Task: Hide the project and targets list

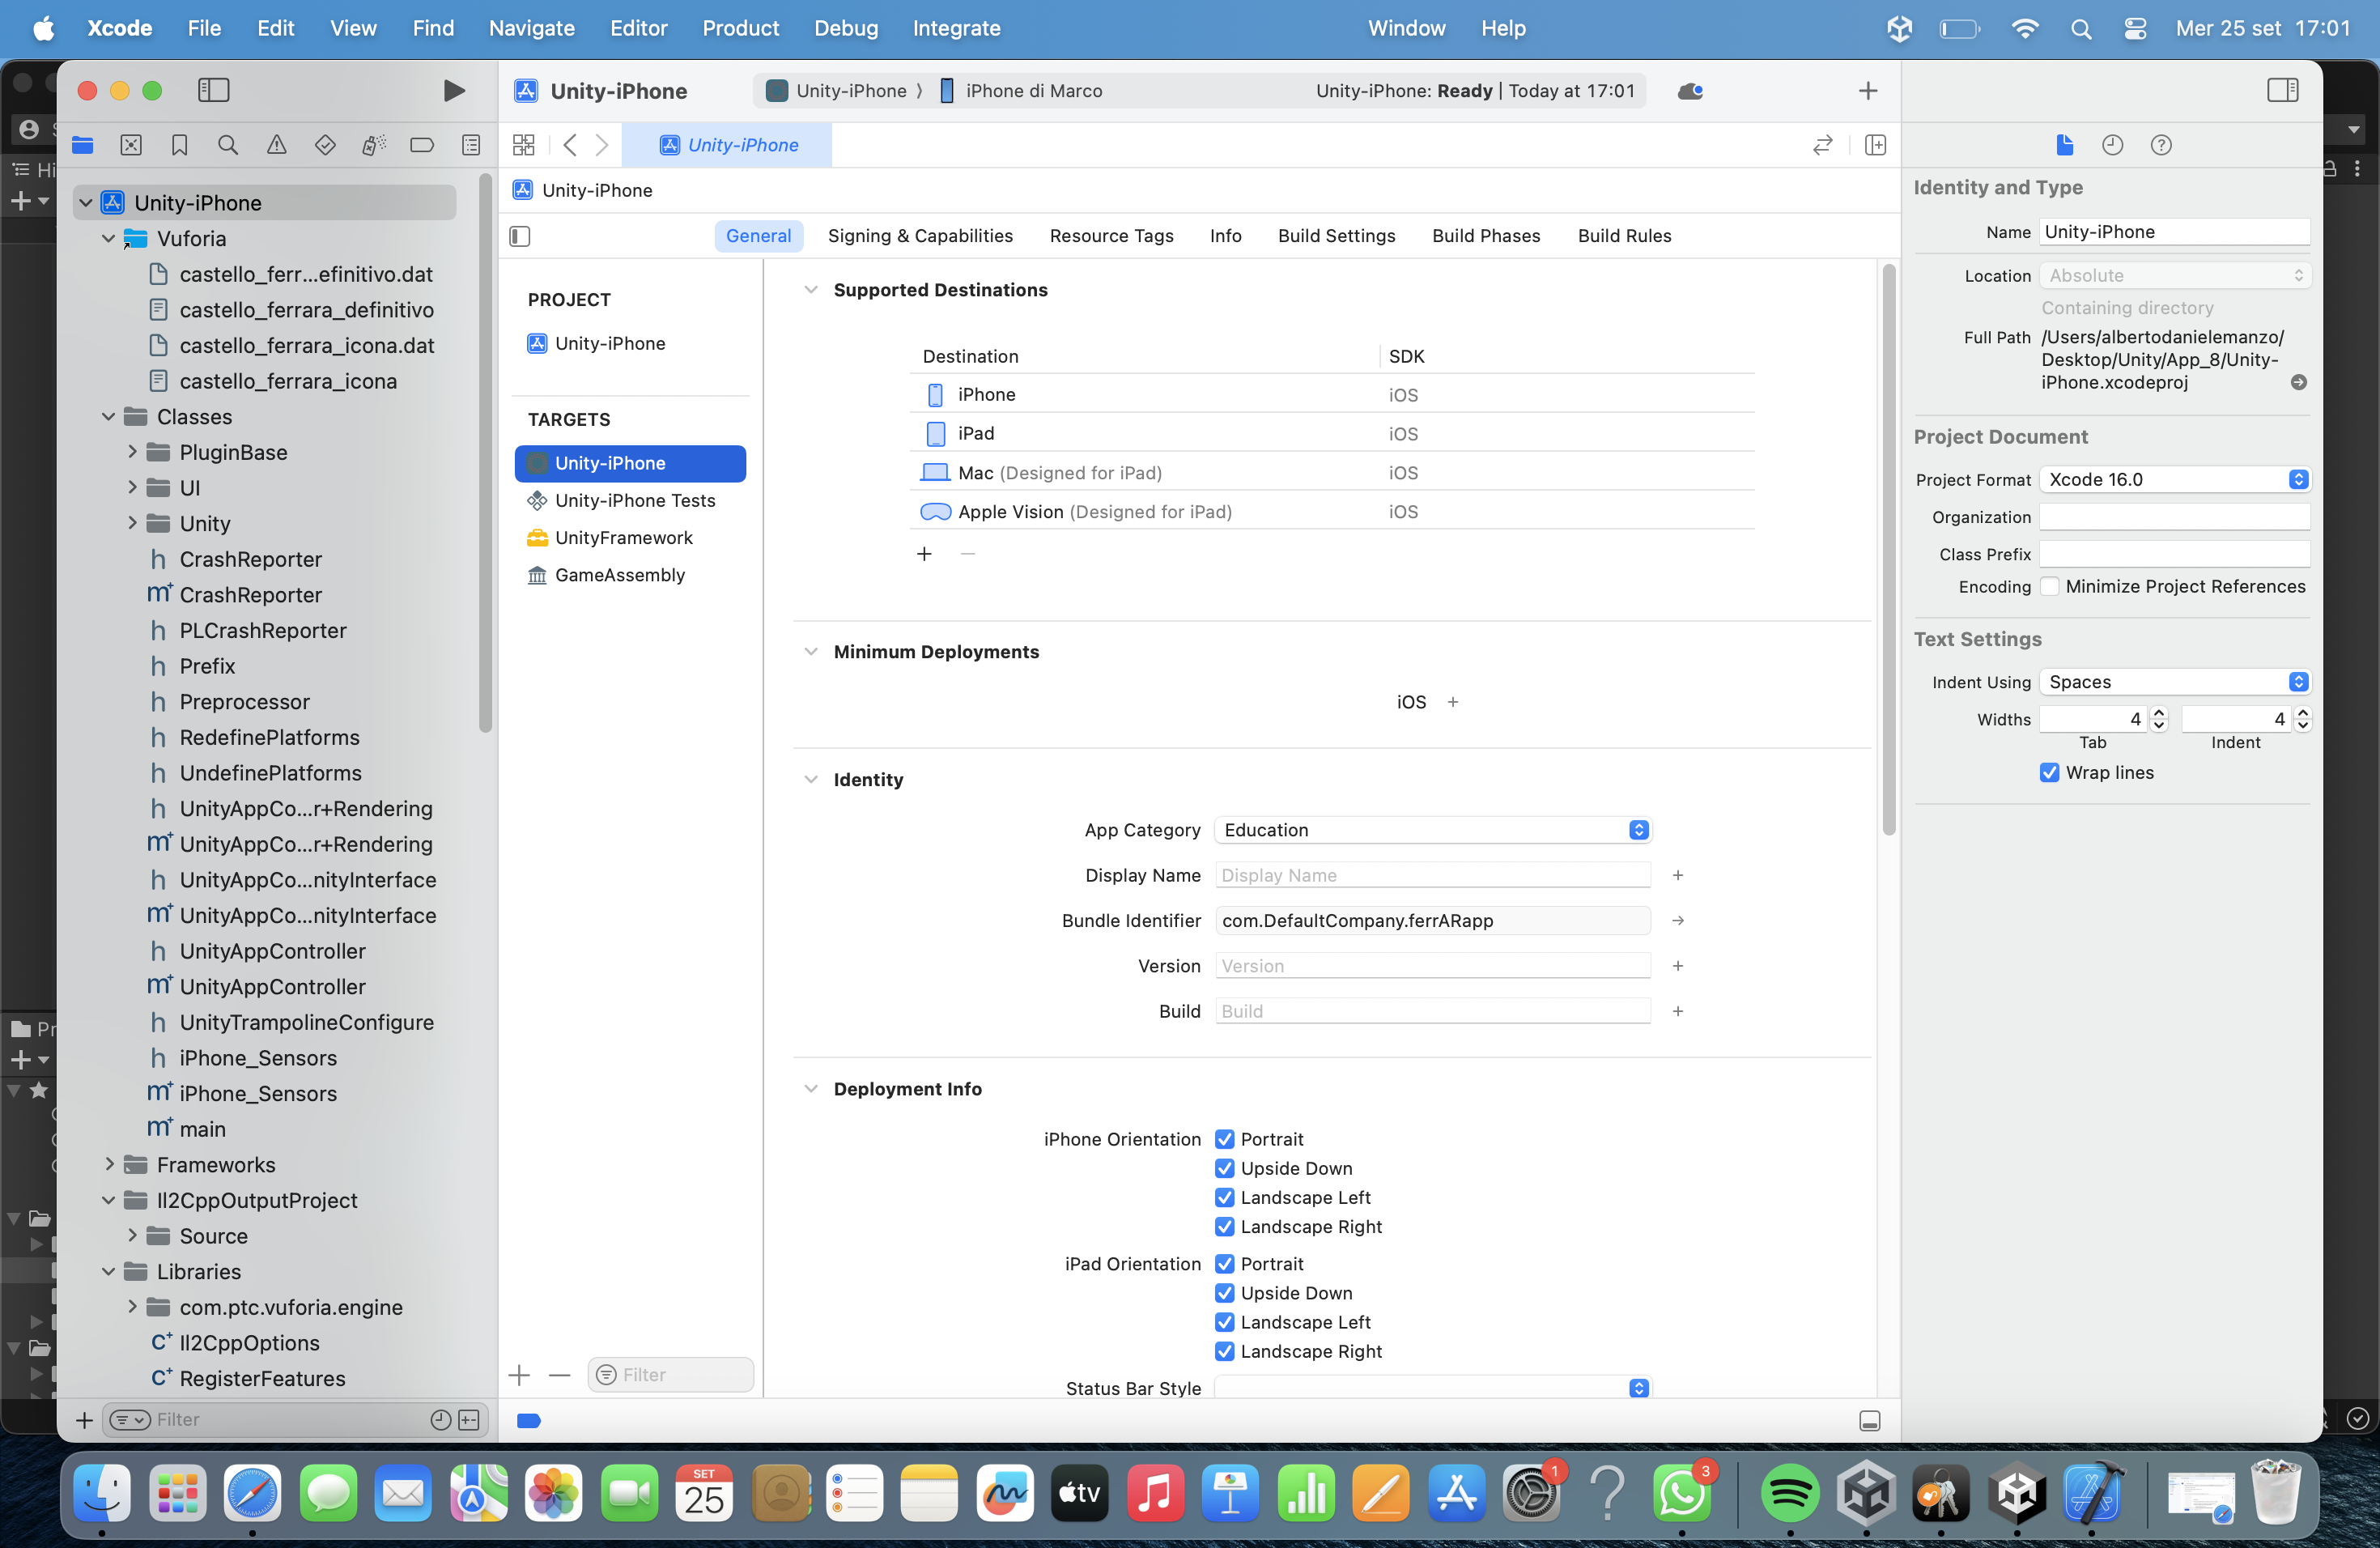Action: (x=520, y=236)
